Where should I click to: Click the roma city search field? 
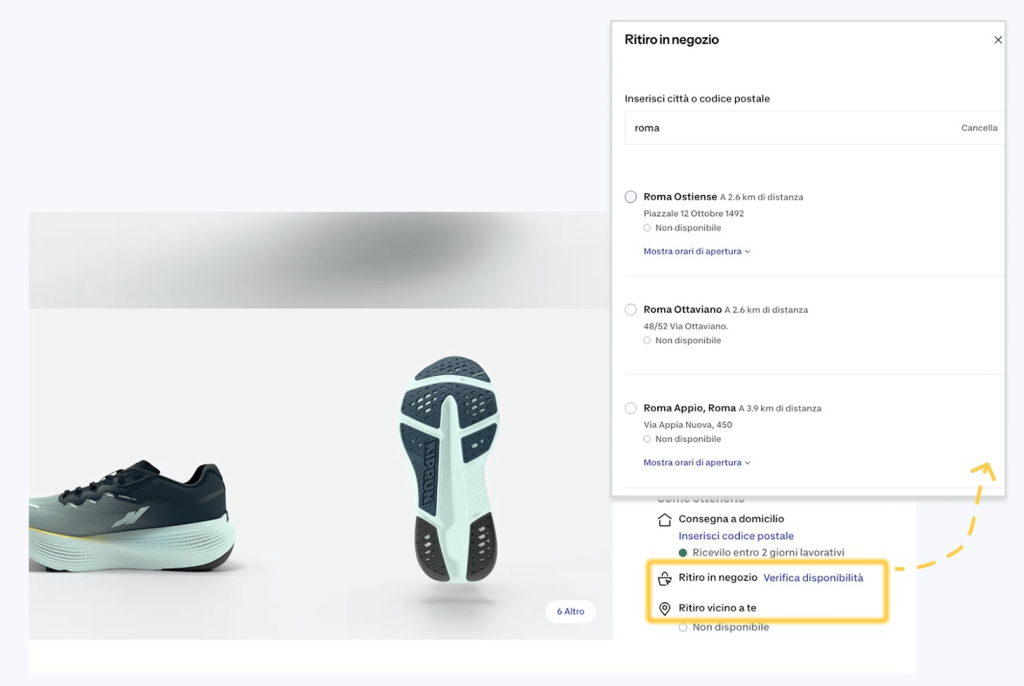tap(700, 127)
